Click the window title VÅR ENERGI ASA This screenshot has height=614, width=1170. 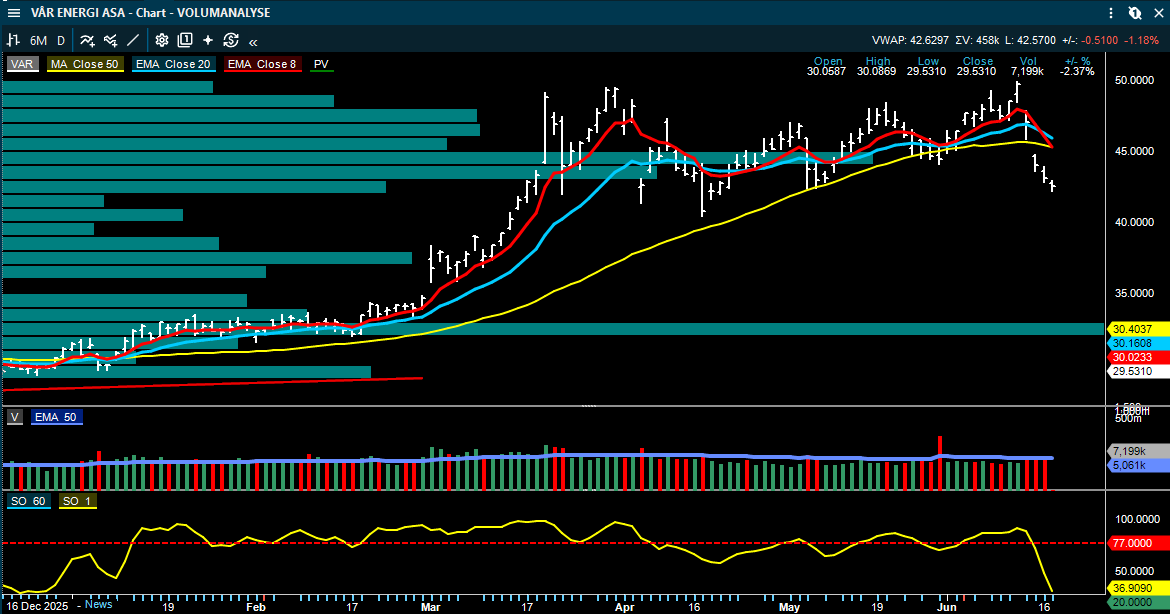[78, 13]
